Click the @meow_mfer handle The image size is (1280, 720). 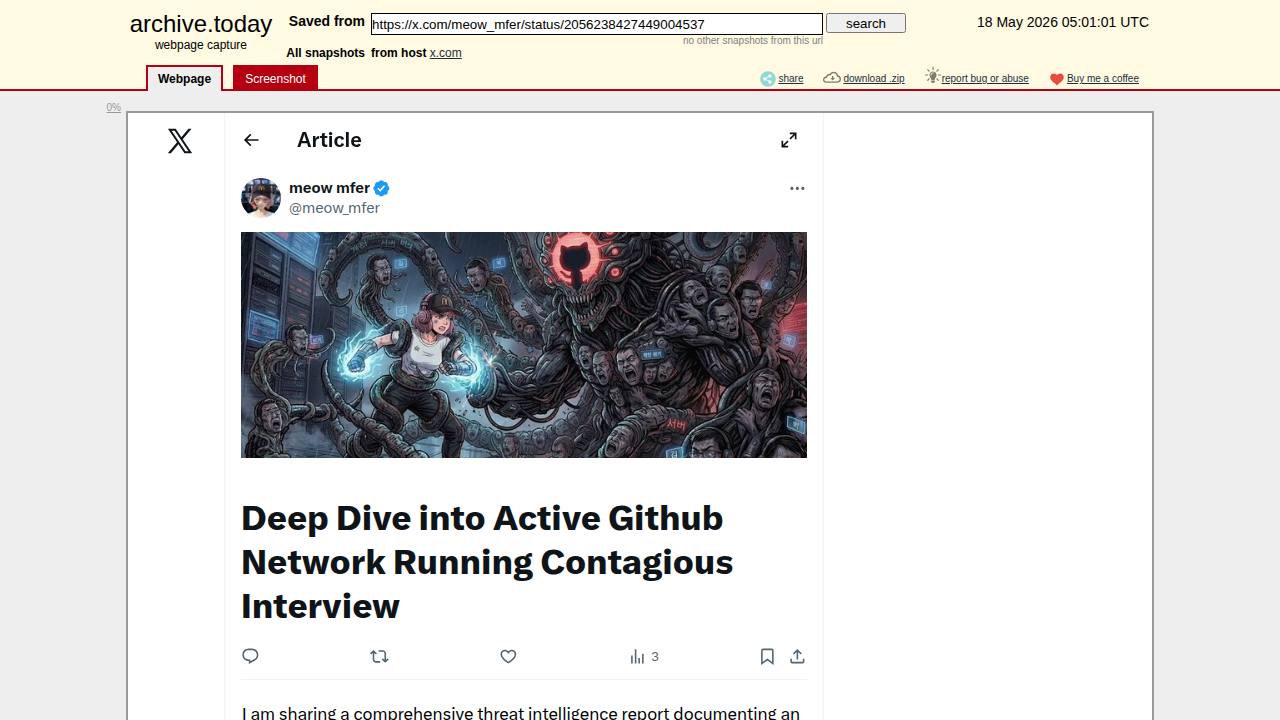334,208
